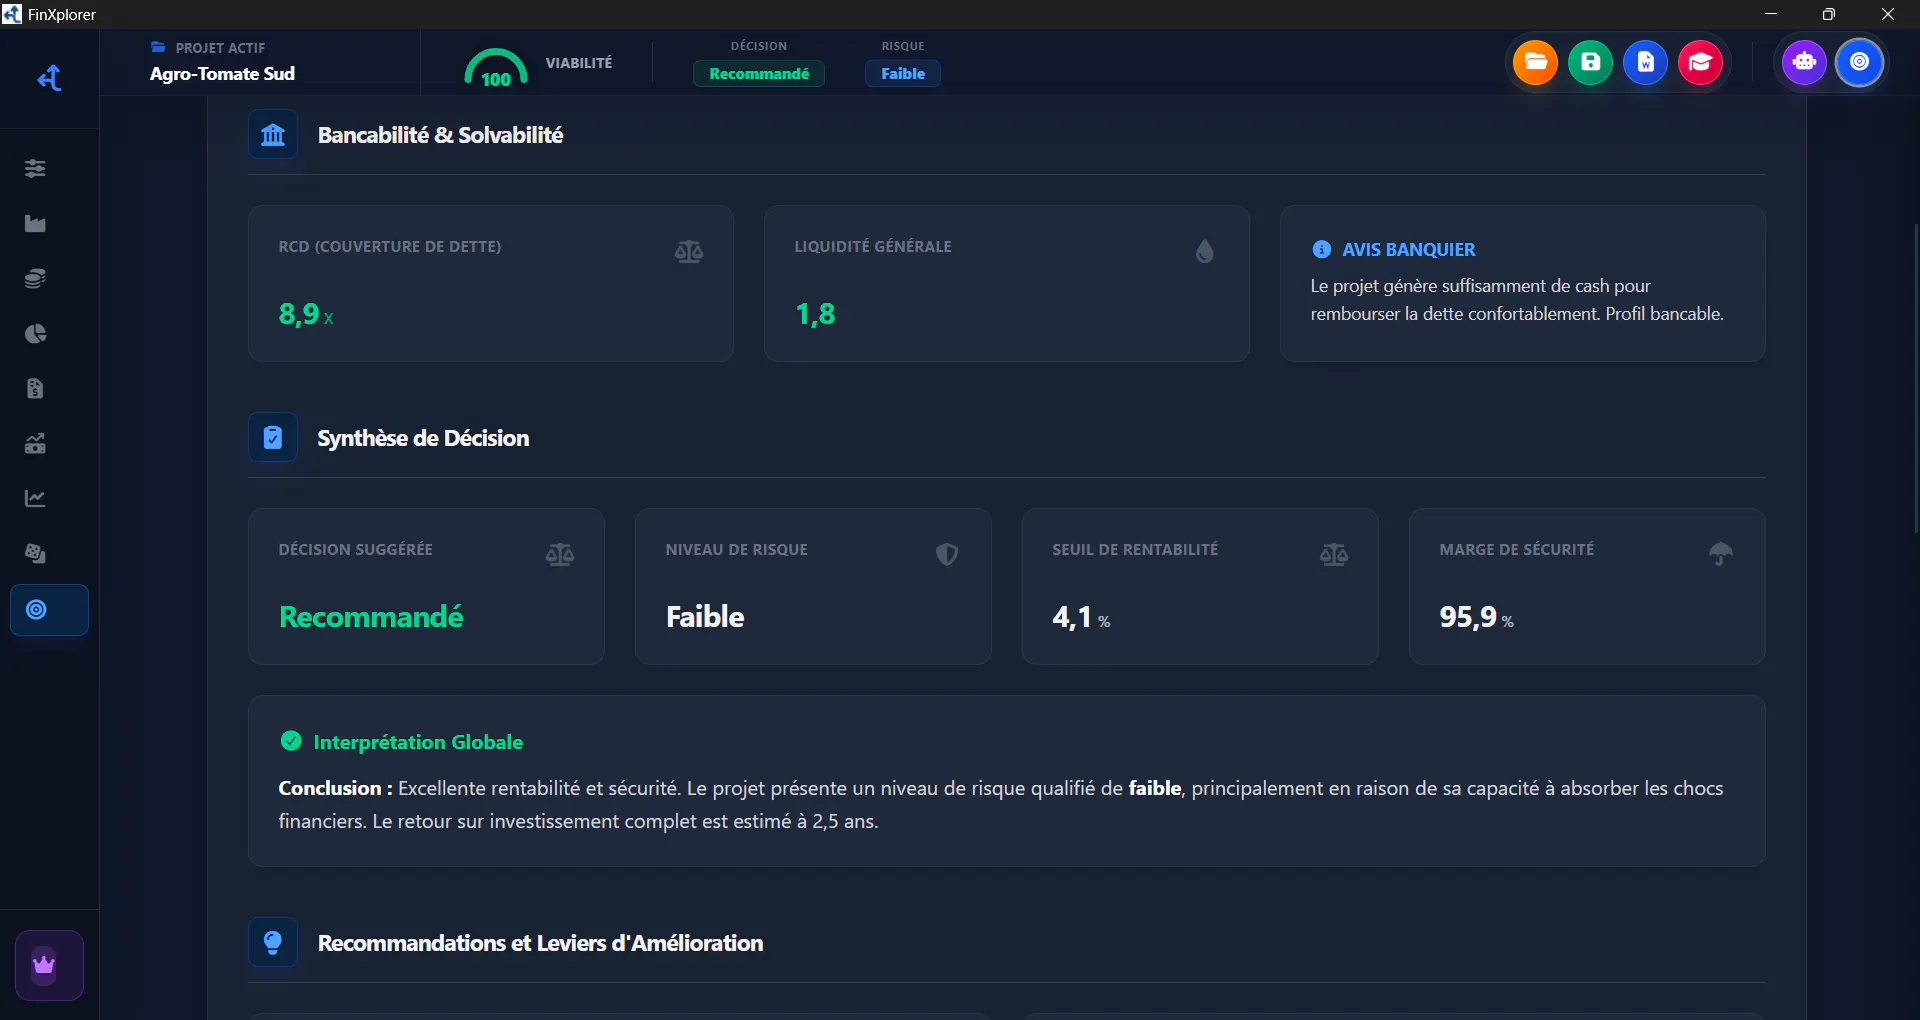Select the blue target button in the top bar
Image resolution: width=1920 pixels, height=1020 pixels.
(1859, 62)
